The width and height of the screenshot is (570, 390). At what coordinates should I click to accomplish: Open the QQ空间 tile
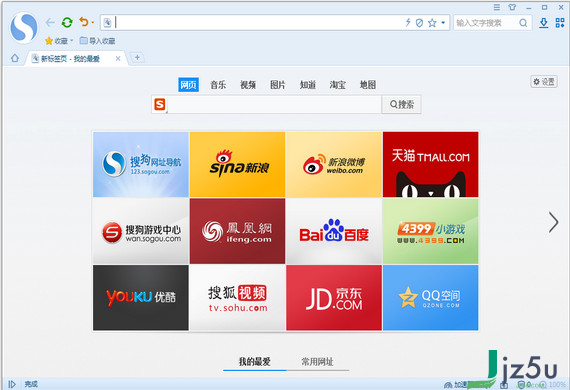(431, 298)
